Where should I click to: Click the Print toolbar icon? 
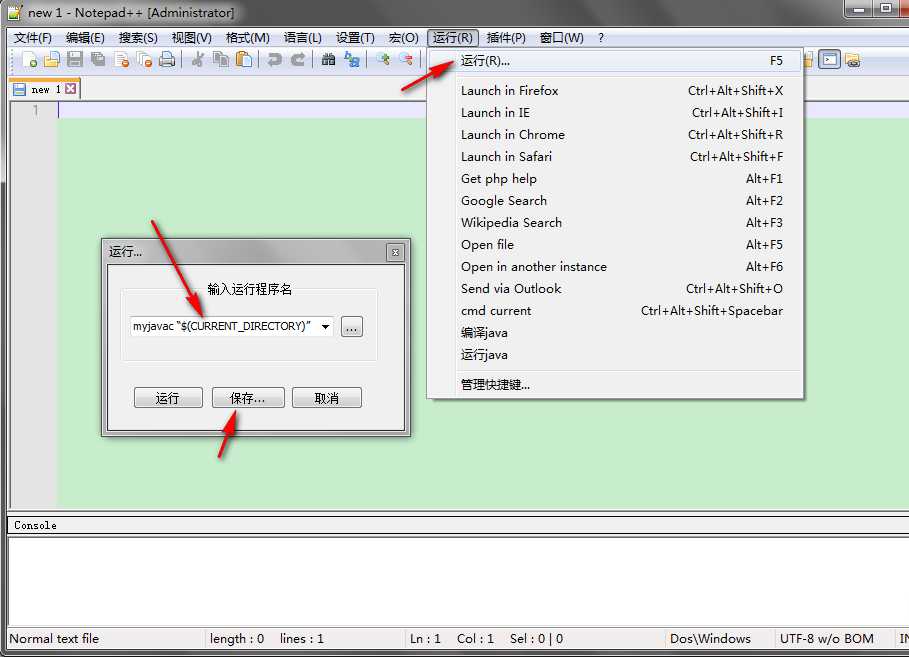tap(167, 60)
